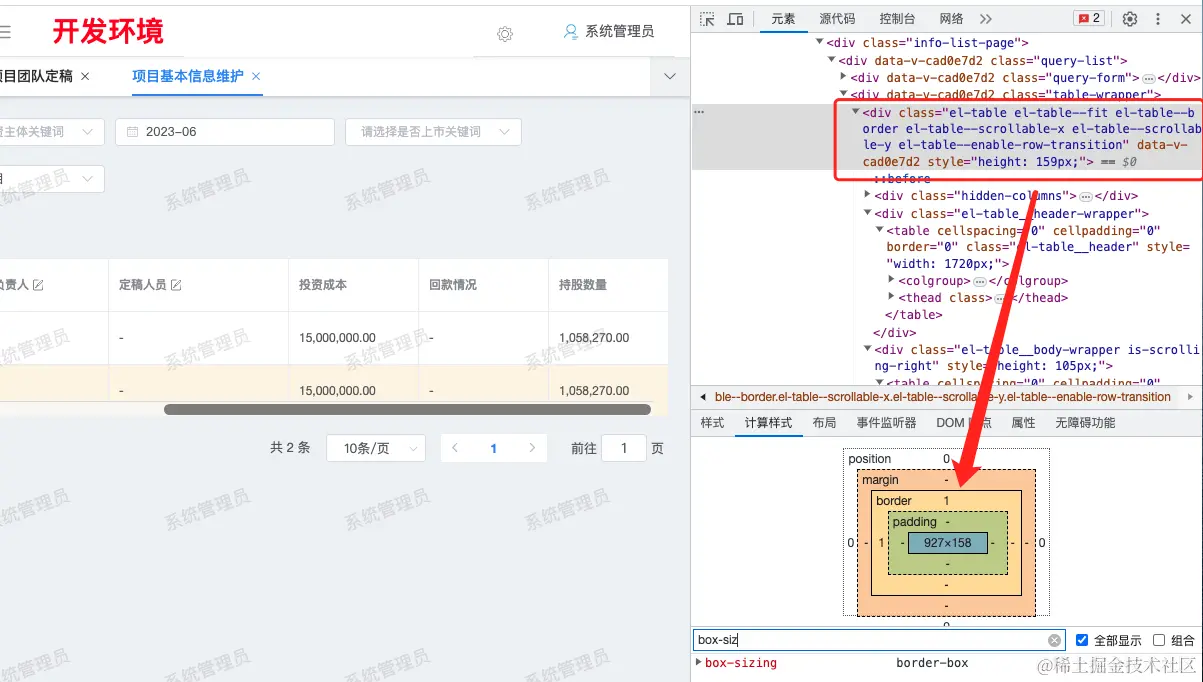Close the DevTools panel

point(1185,19)
